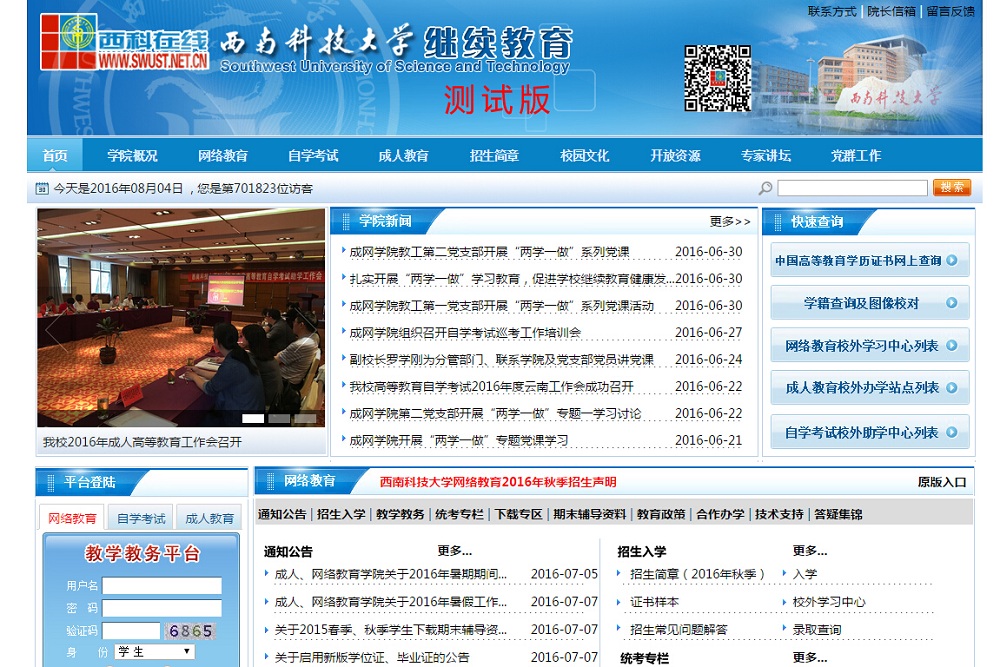Open 原版入口 link
Screen dimensions: 1000x667
click(x=942, y=482)
